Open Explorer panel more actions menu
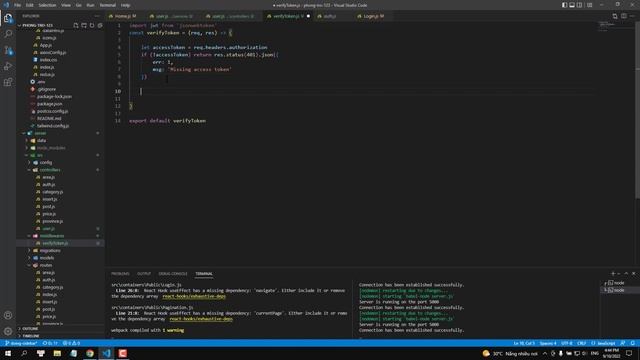The height and width of the screenshot is (360, 640). tap(97, 16)
